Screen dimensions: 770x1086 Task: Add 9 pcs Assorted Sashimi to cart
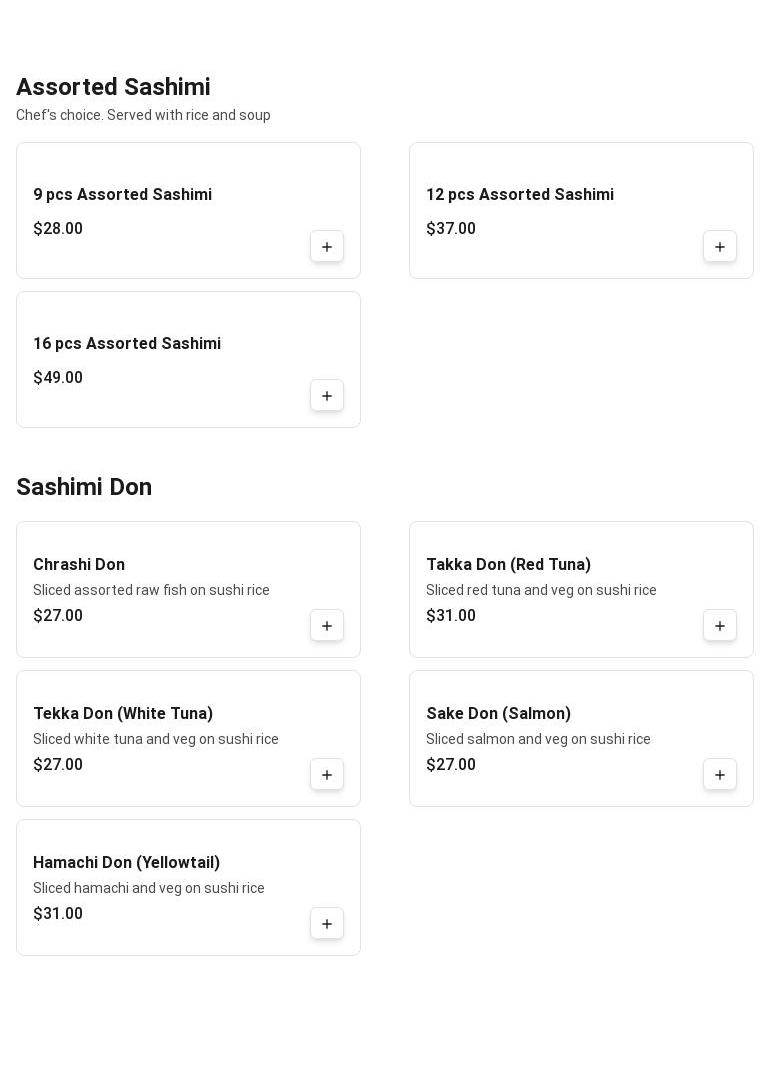pos(327,247)
